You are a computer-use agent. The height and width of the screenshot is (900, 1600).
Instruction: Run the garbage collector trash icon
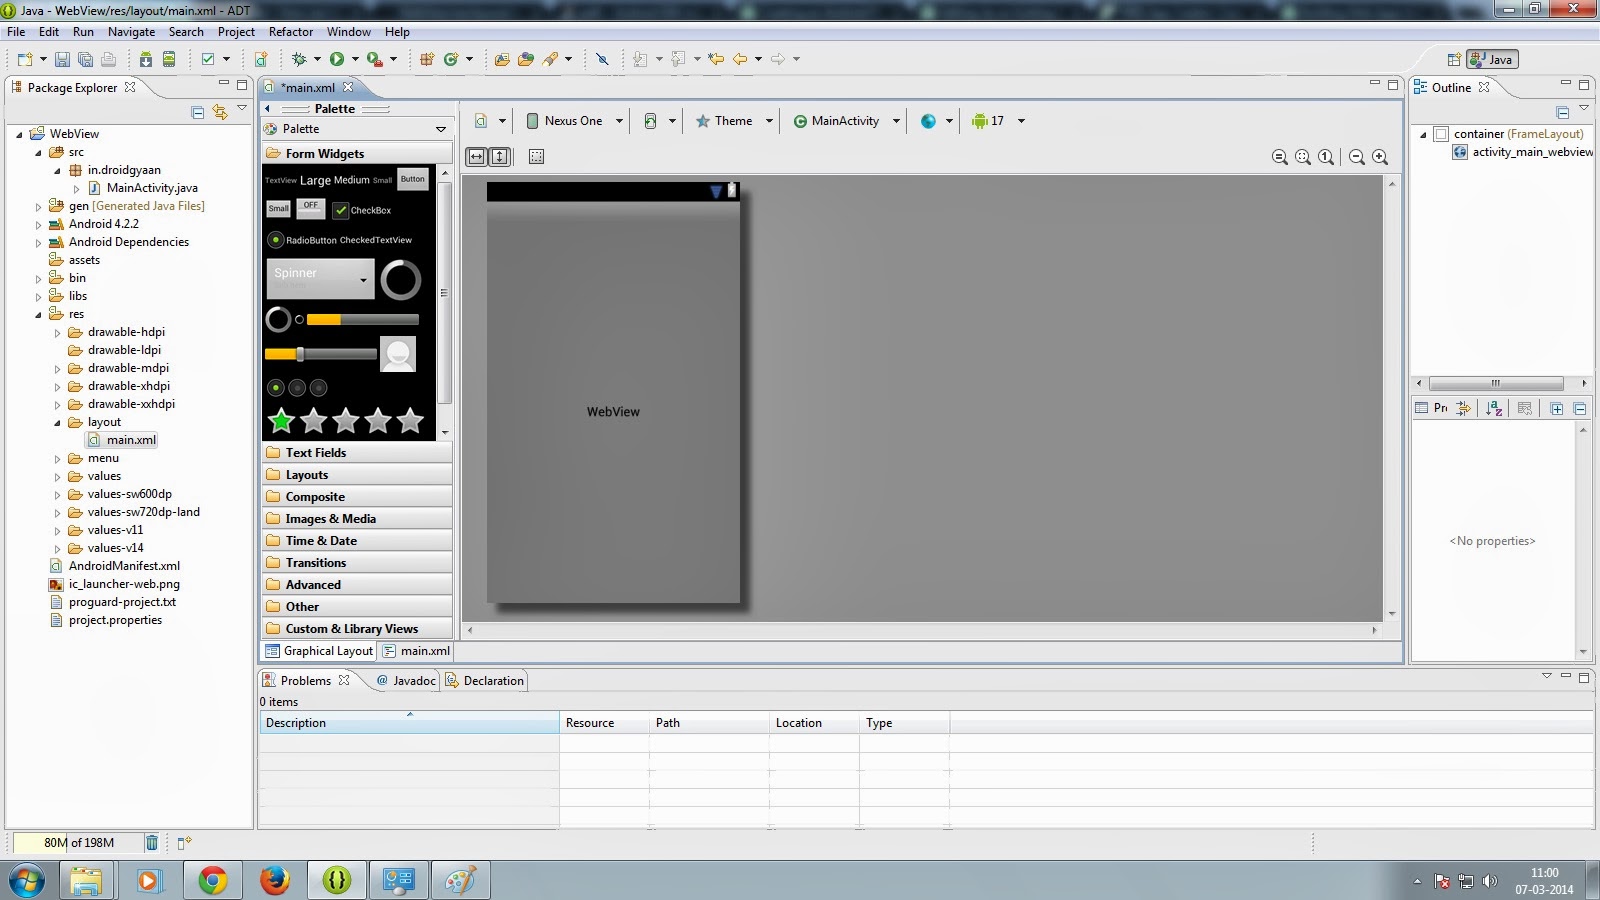[152, 843]
